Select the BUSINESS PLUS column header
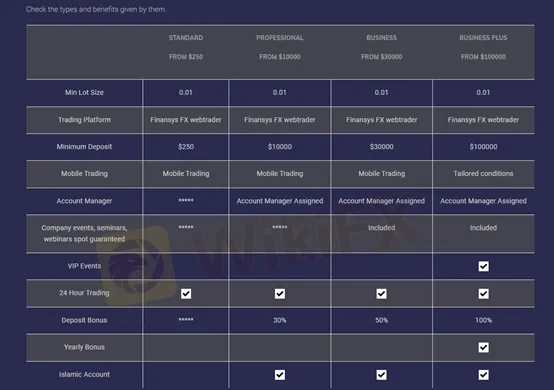Image resolution: width=554 pixels, height=390 pixels. pos(483,37)
